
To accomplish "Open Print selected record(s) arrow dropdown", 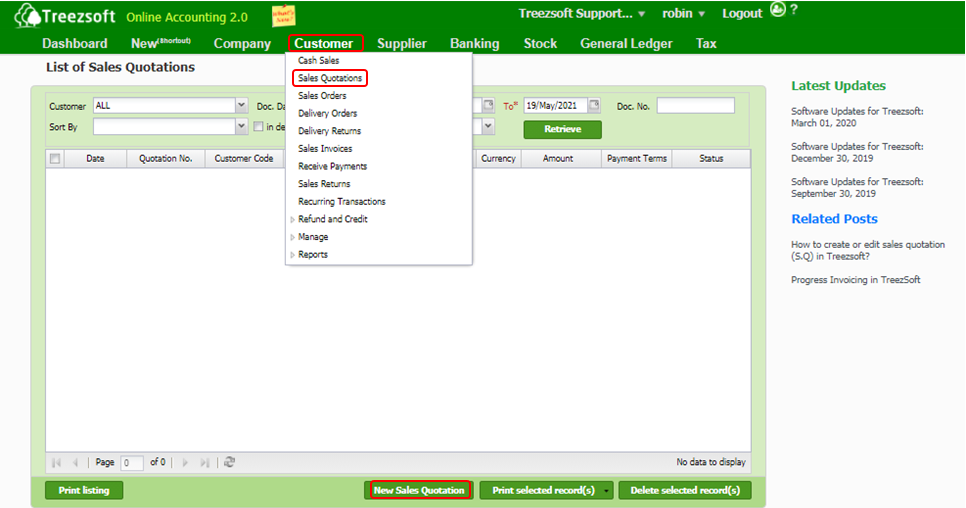I will (x=606, y=491).
